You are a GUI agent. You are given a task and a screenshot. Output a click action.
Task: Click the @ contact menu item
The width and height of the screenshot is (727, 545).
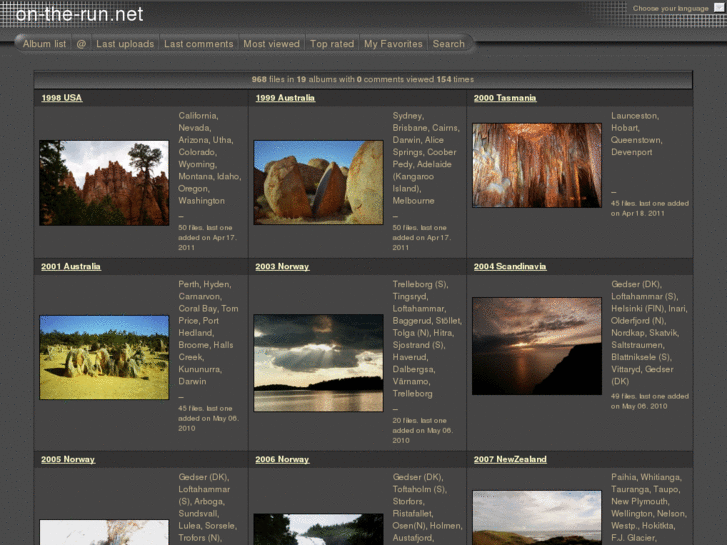pos(81,44)
